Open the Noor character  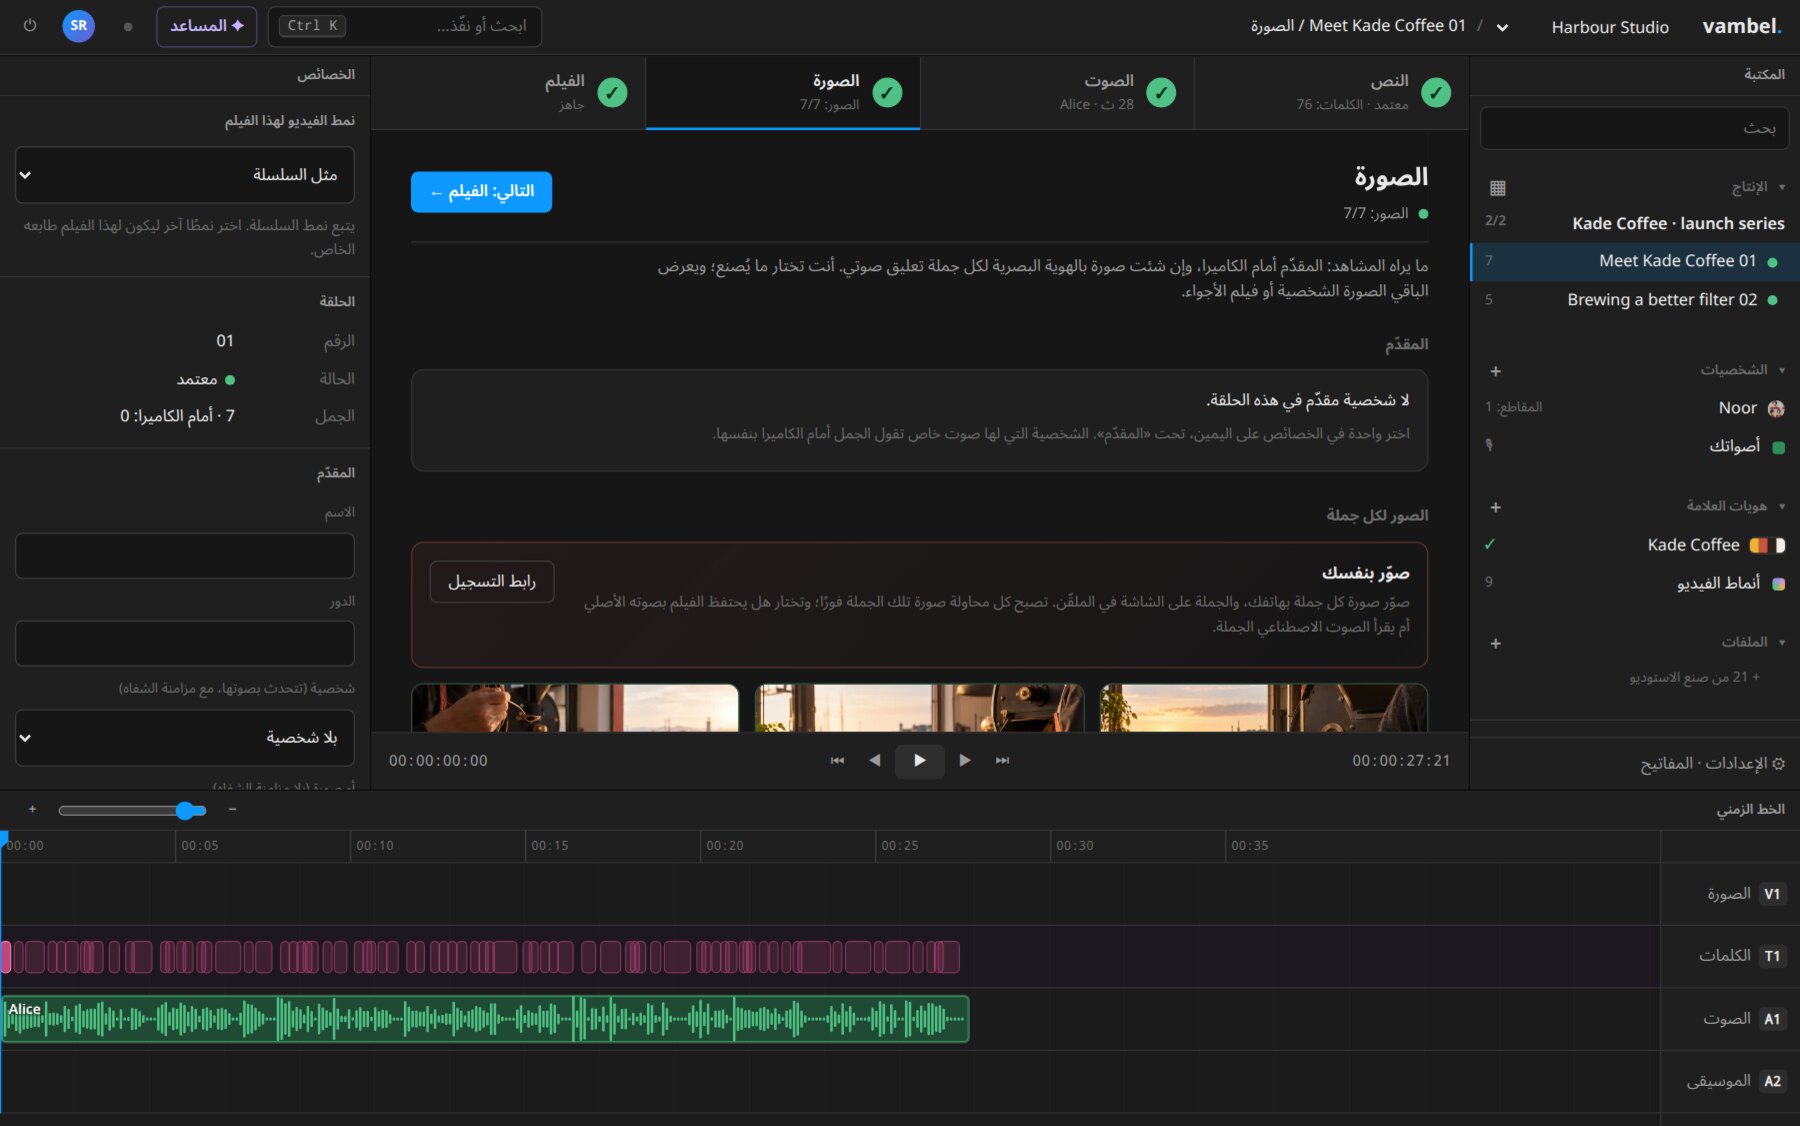1634,408
